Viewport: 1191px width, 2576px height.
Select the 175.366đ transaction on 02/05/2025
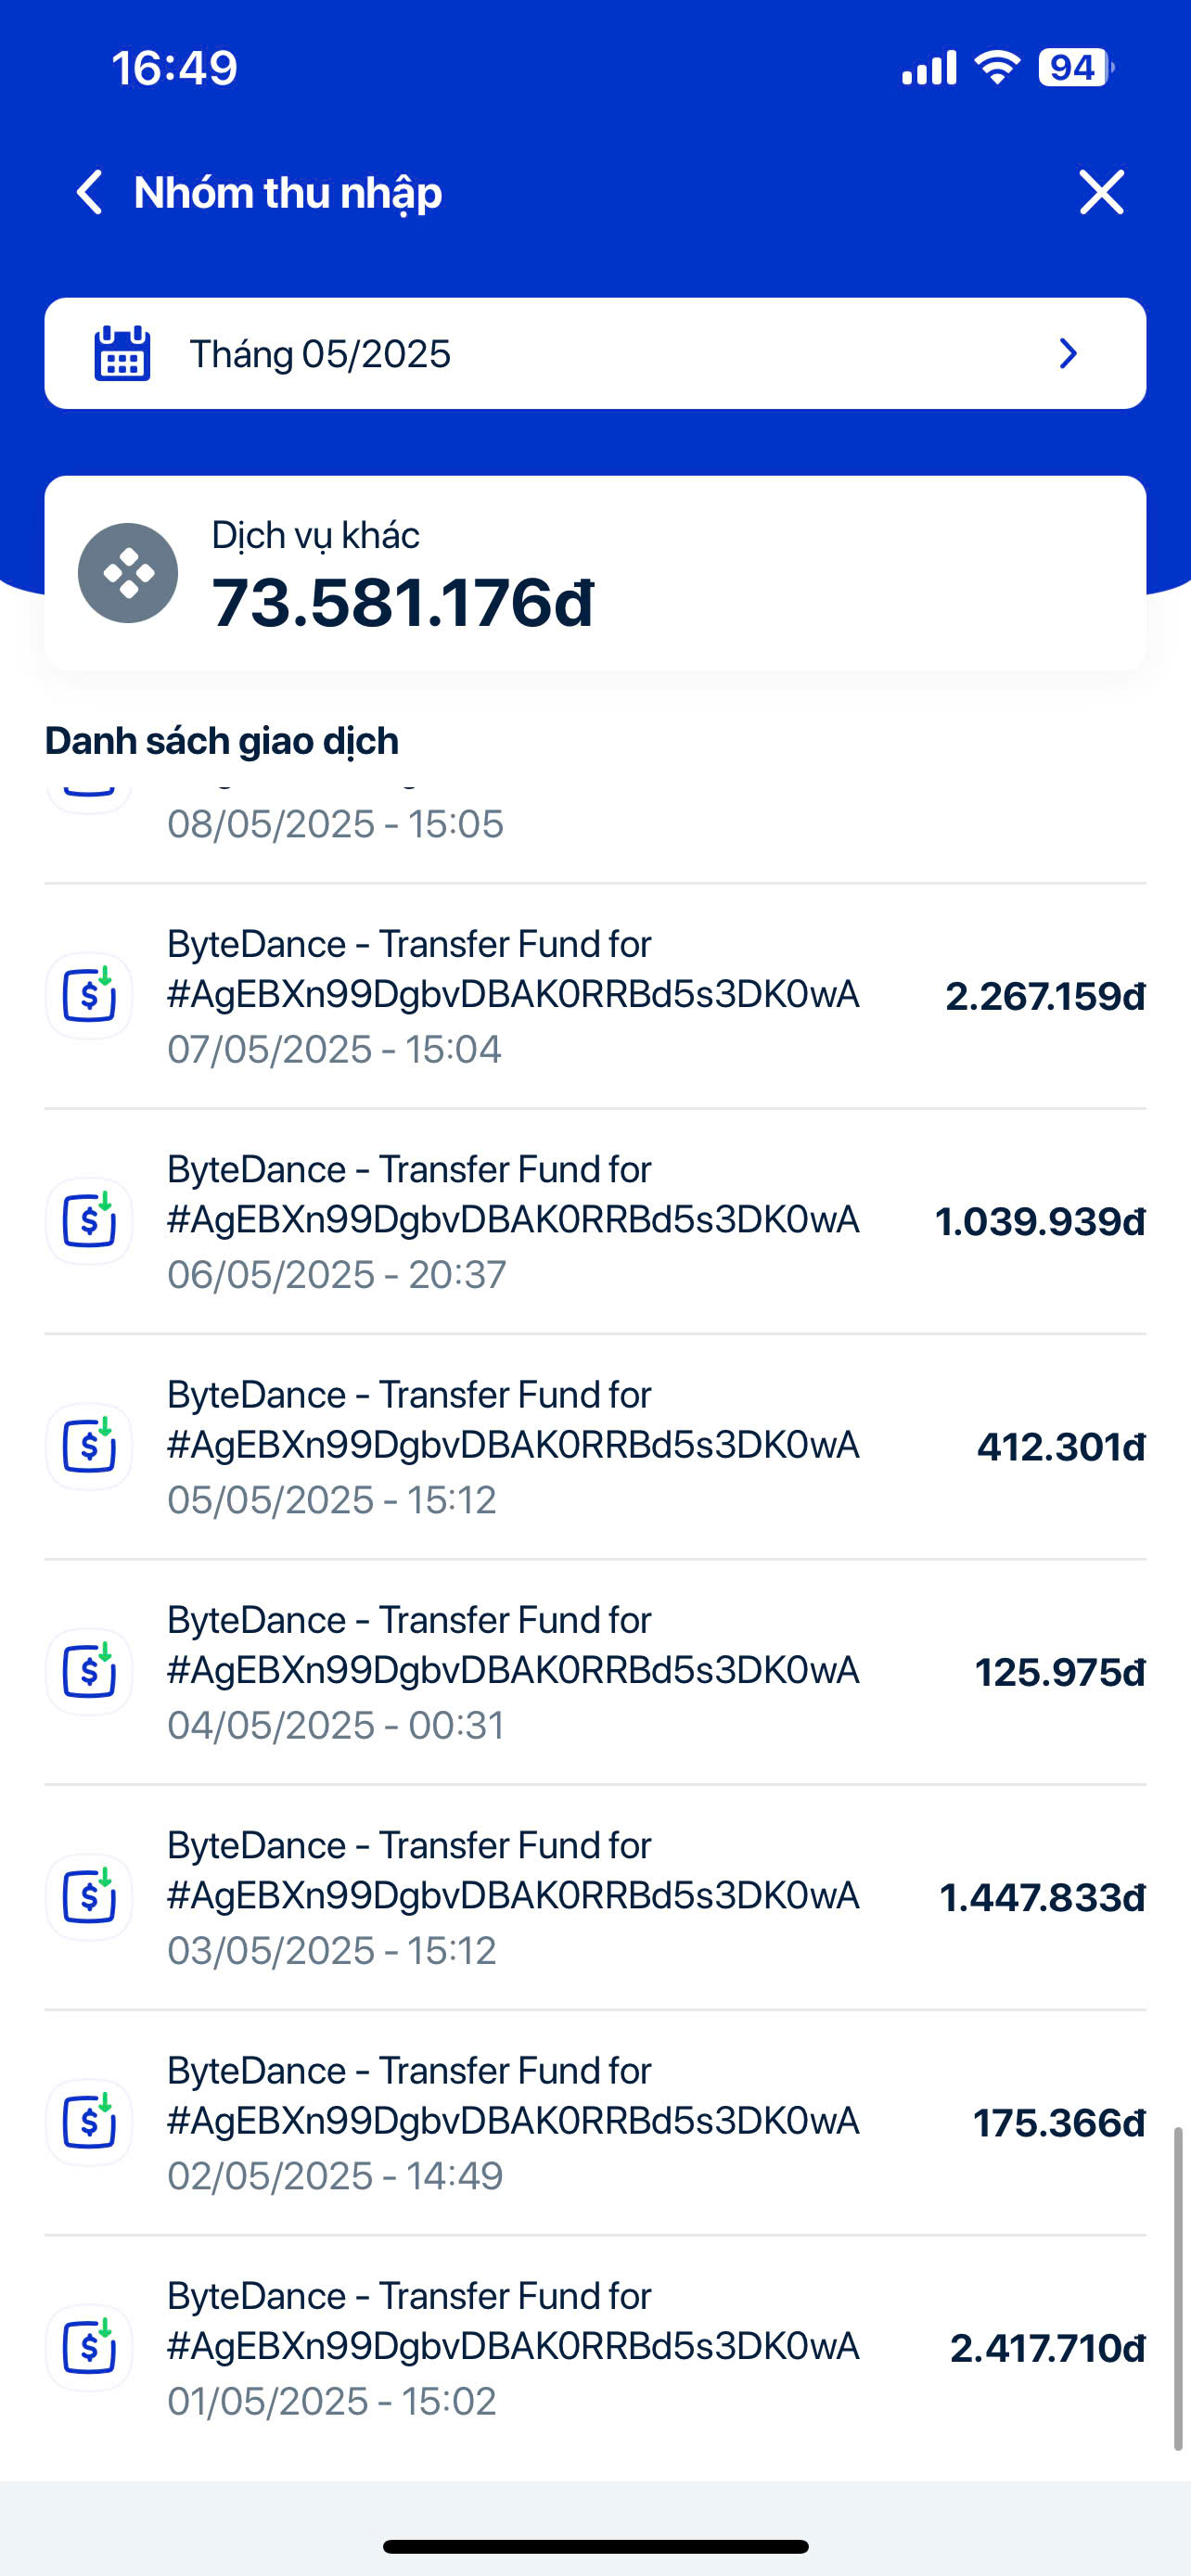tap(595, 2122)
